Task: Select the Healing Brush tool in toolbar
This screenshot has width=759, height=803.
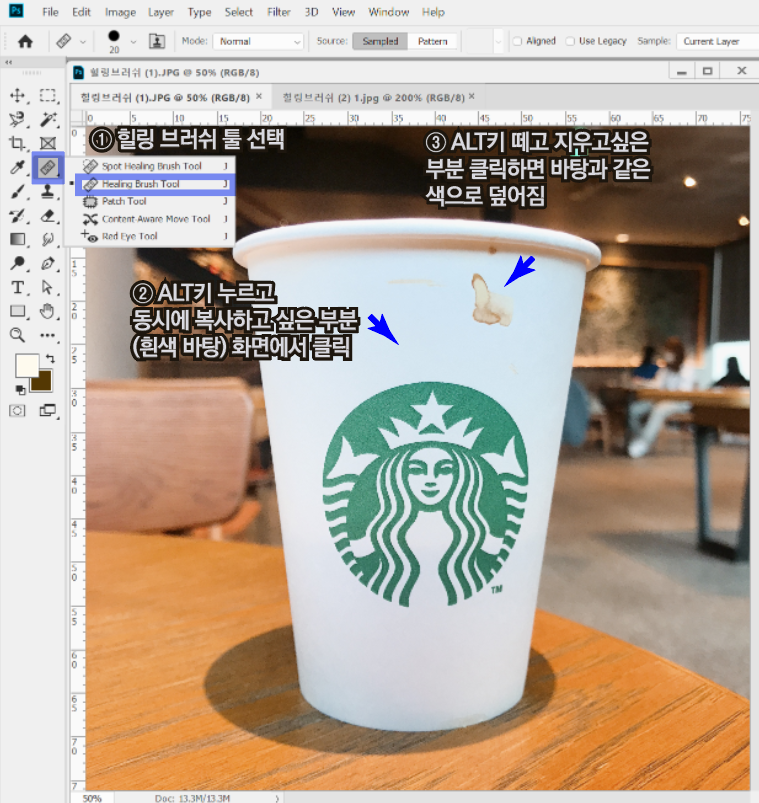Action: [48, 167]
